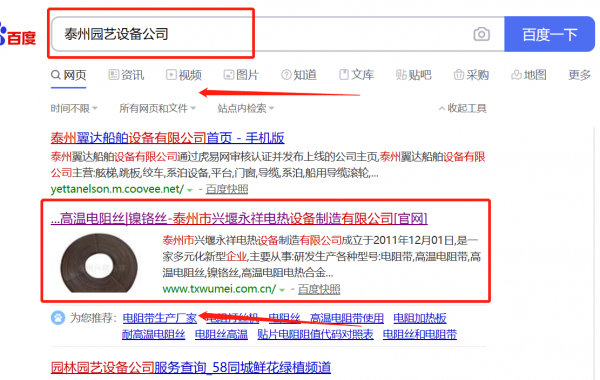Open result 园林园艺设备公司服务查询_58同城鲜花绿植频道
Viewport: 600px width, 380px height.
click(x=191, y=367)
